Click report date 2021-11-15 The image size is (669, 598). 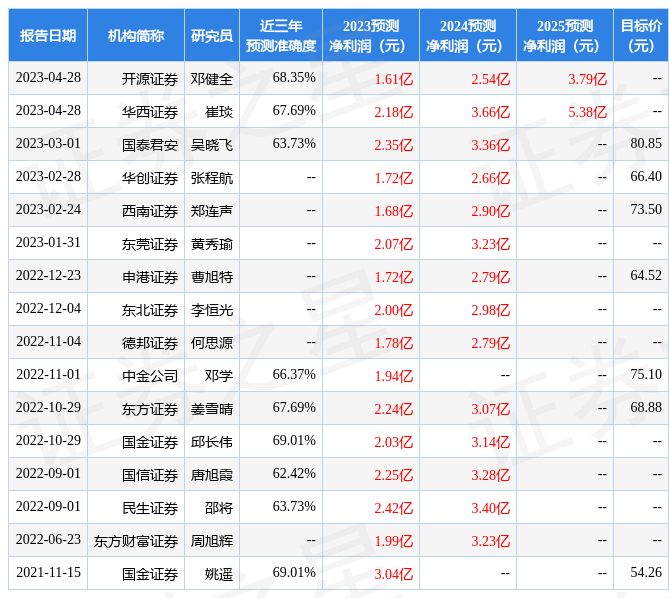[48, 572]
